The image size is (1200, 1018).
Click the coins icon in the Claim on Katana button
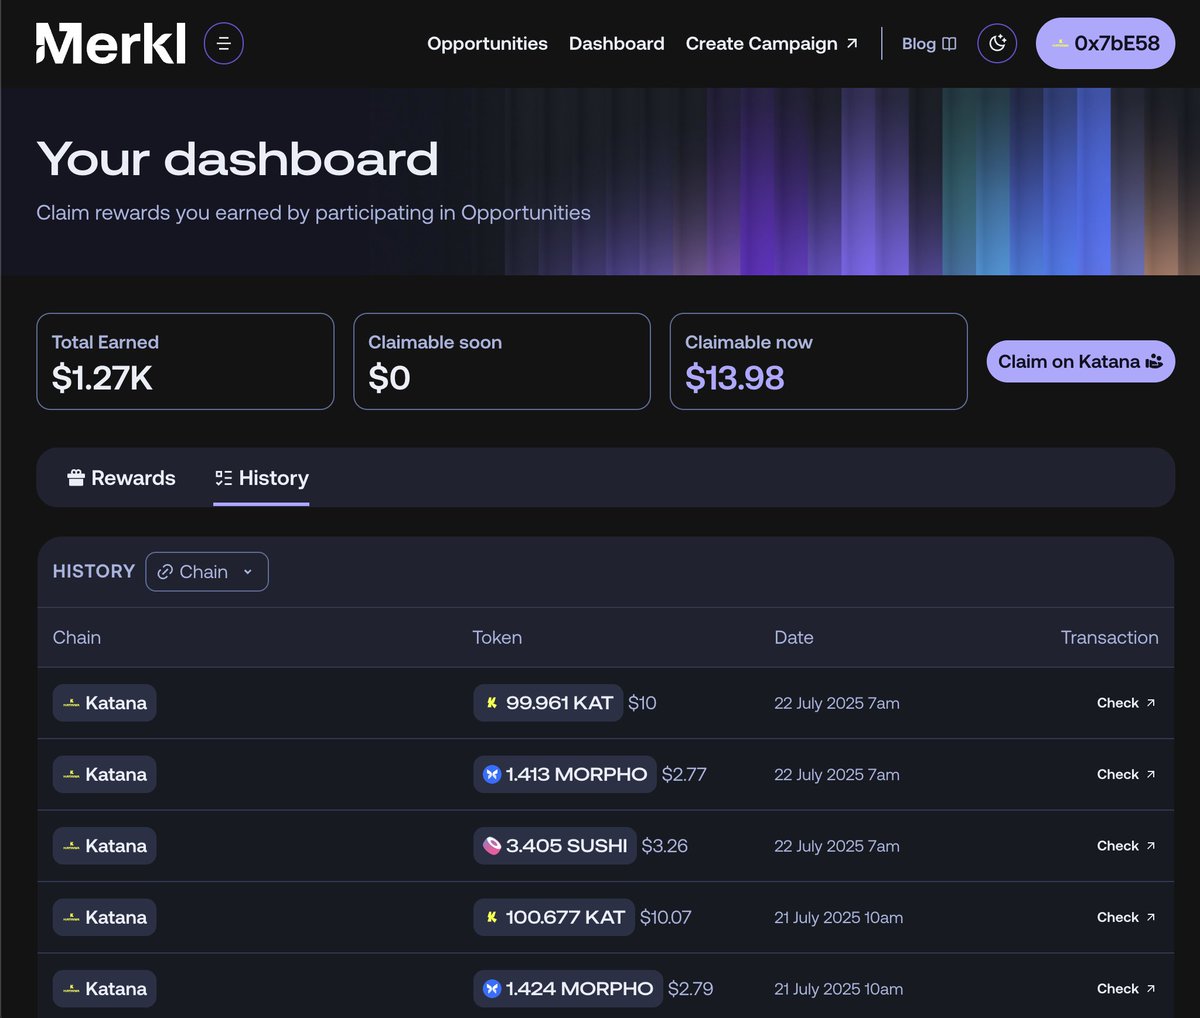(1154, 362)
